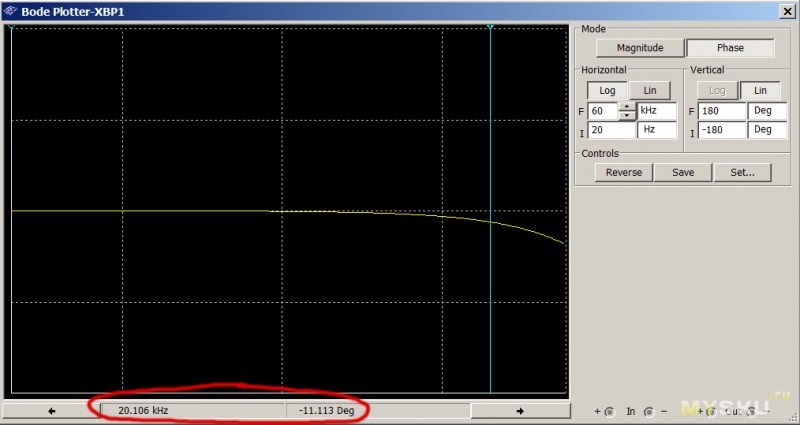Click the Reverse button in Controls
Screen dimensions: 800x425
(624, 172)
